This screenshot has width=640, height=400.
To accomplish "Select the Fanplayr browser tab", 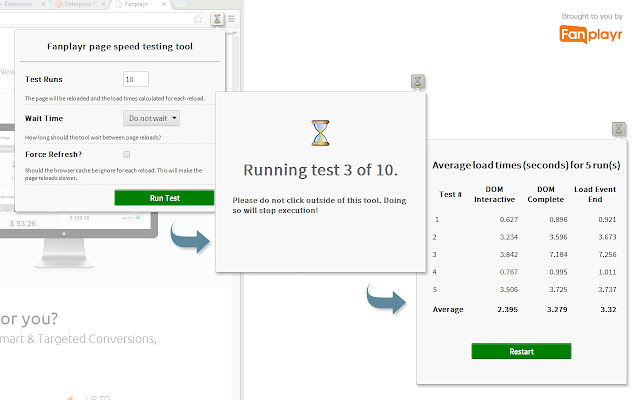I will 136,4.
